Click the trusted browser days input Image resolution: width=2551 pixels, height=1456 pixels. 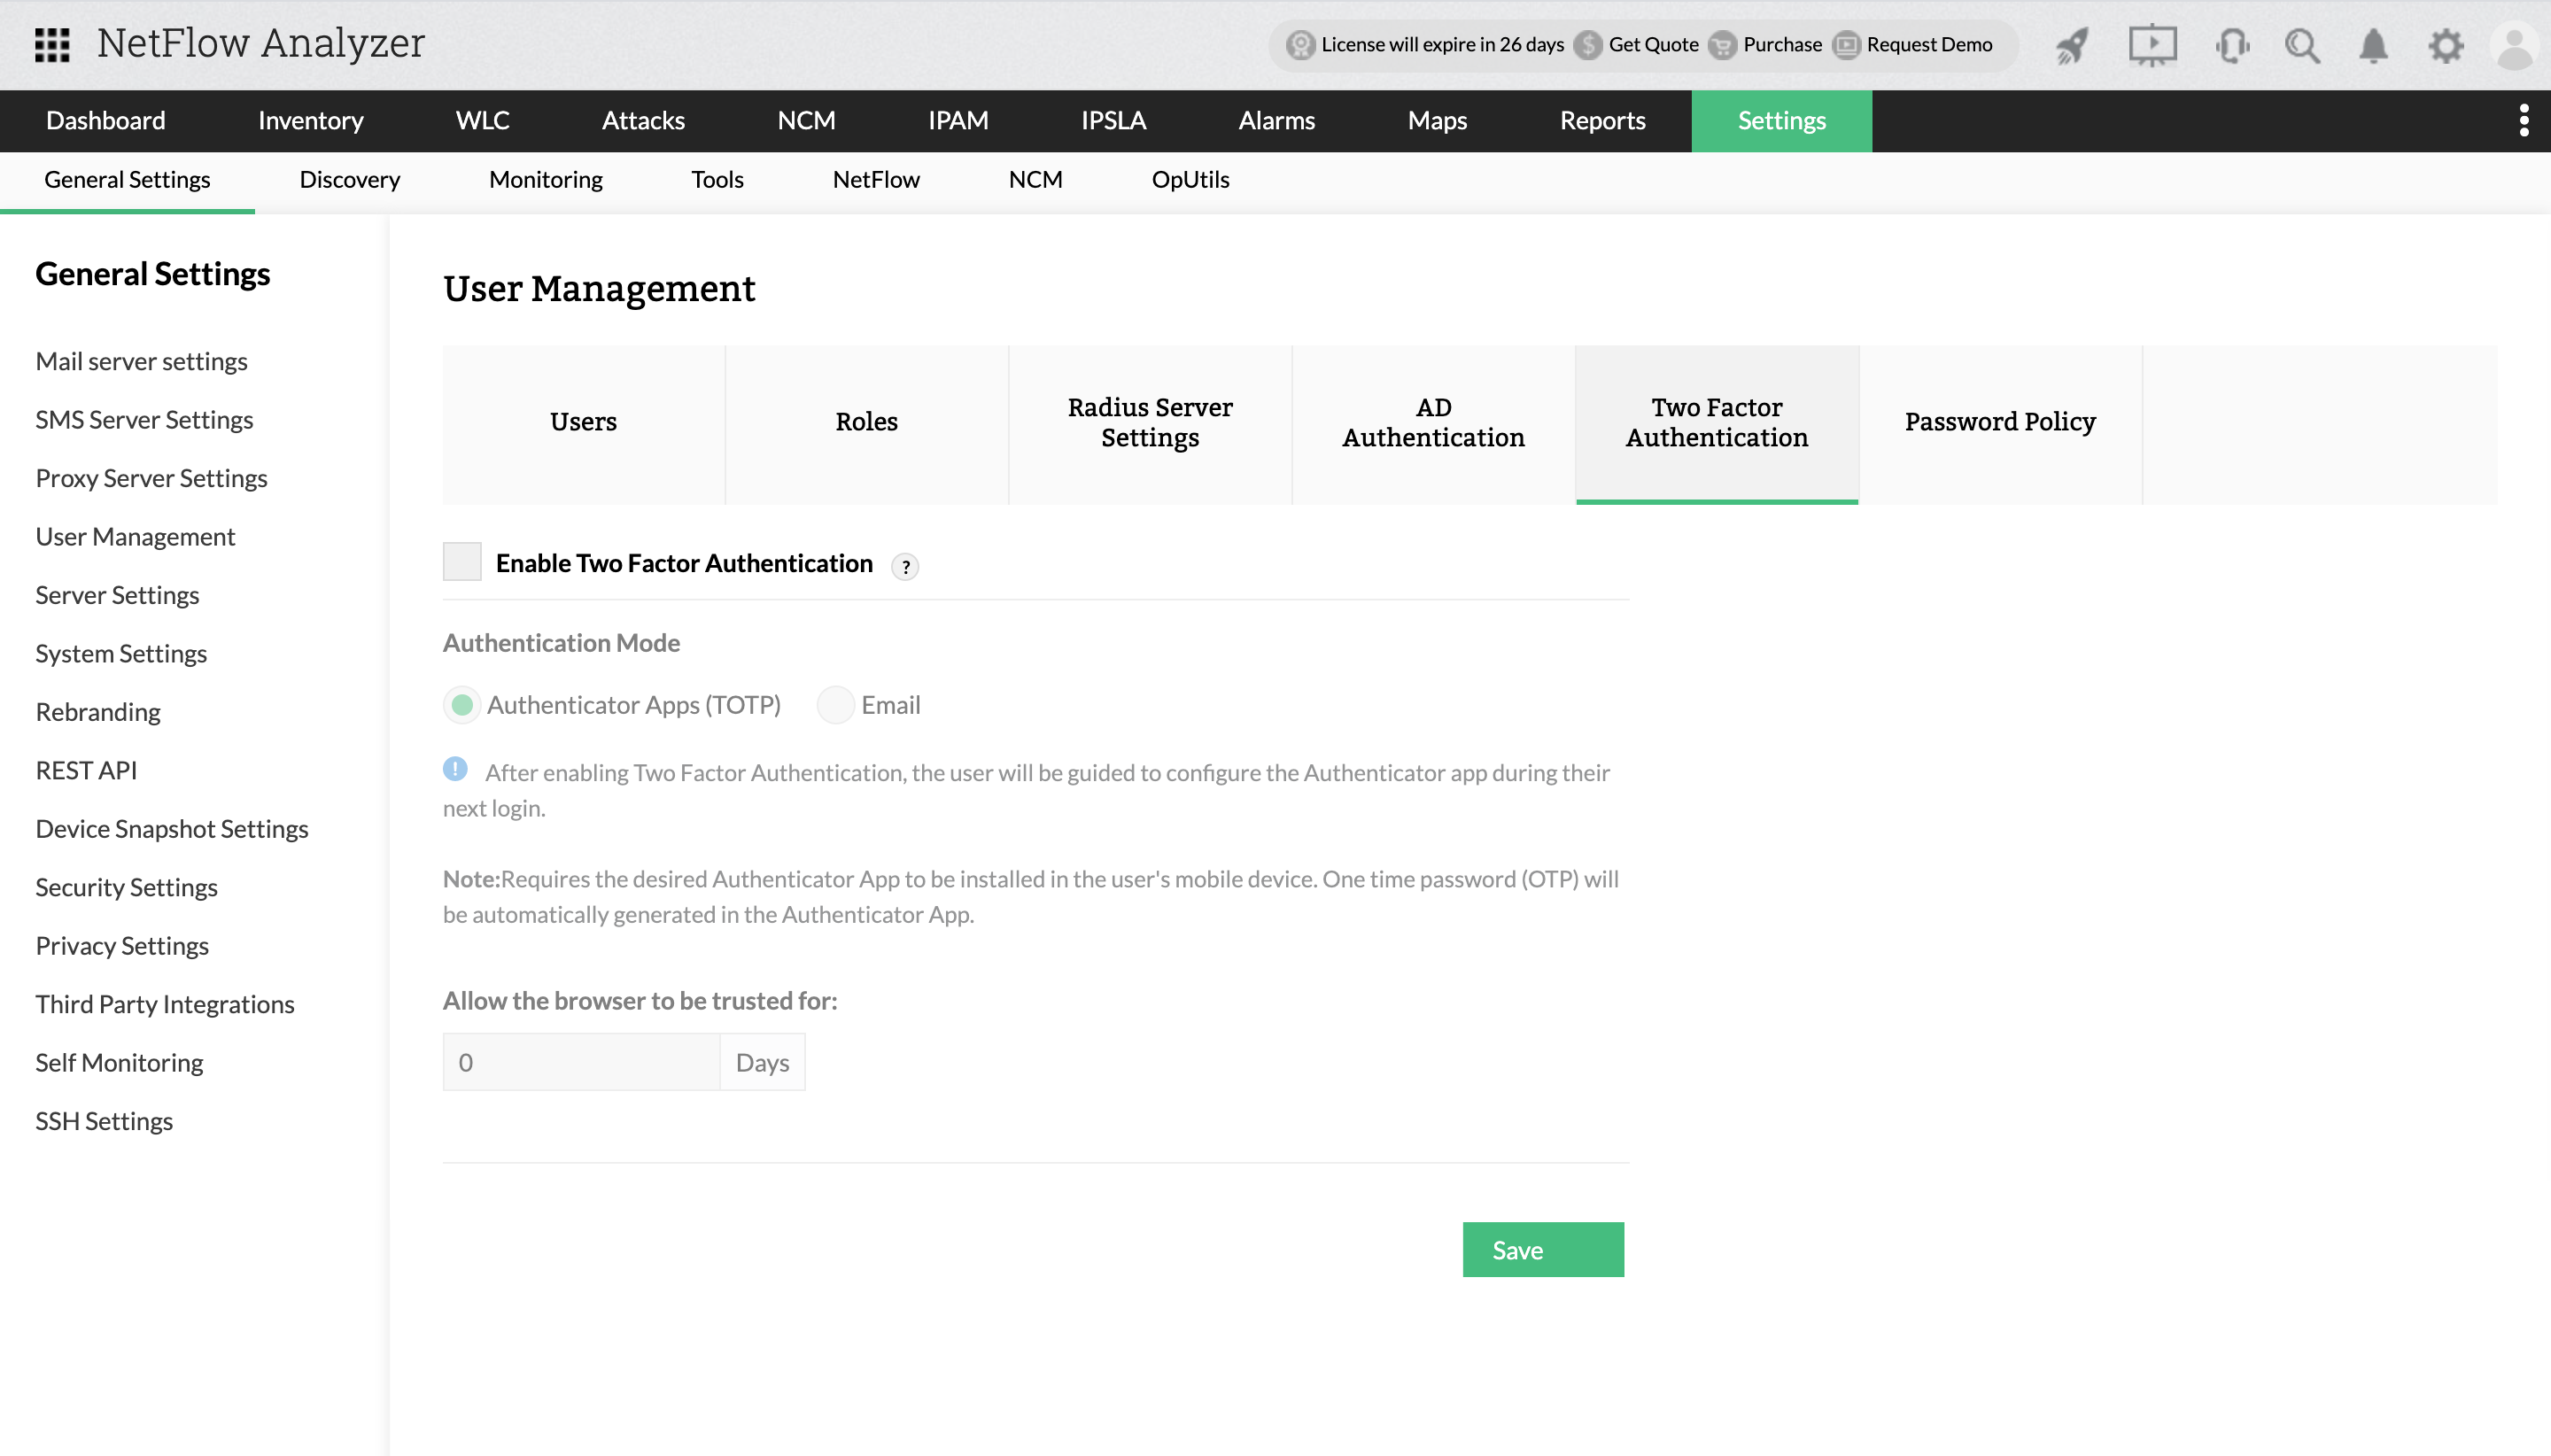[x=582, y=1062]
